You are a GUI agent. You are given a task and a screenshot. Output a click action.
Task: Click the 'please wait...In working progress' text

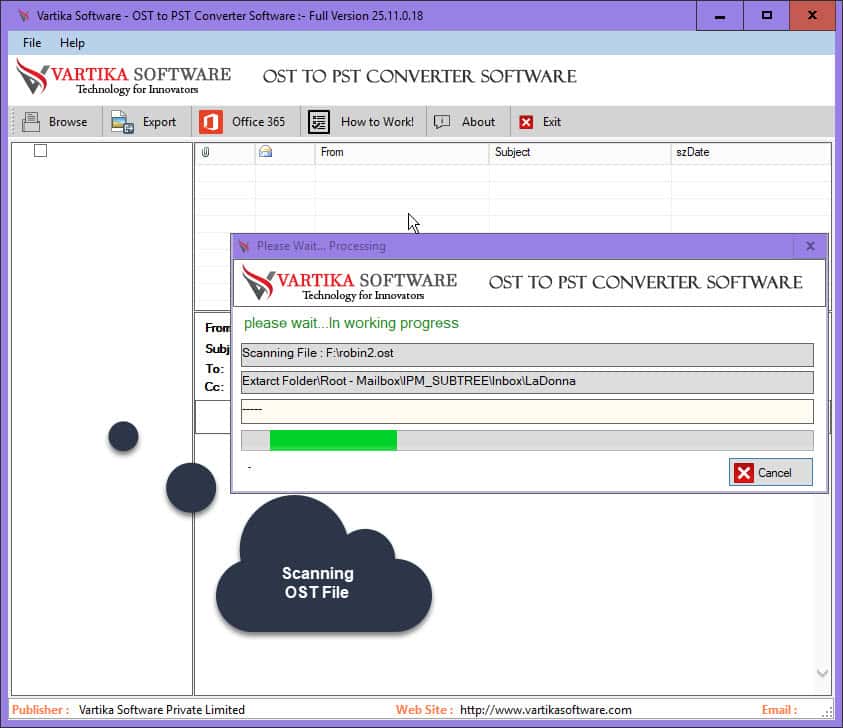tap(351, 323)
